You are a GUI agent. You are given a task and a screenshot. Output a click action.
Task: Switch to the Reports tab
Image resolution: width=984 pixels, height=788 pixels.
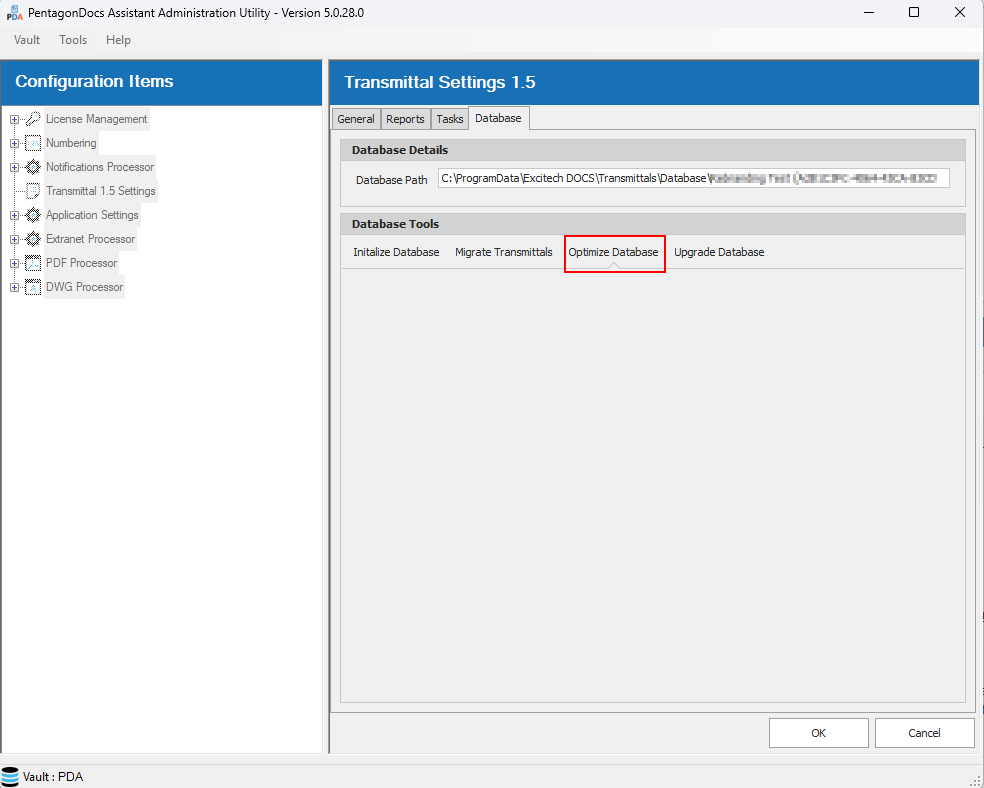coord(405,119)
